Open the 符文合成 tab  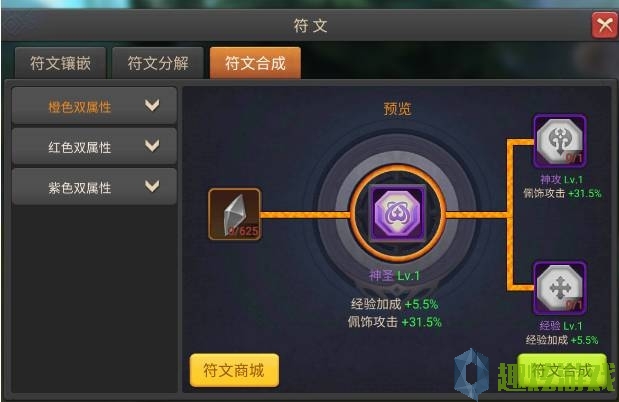pos(255,63)
